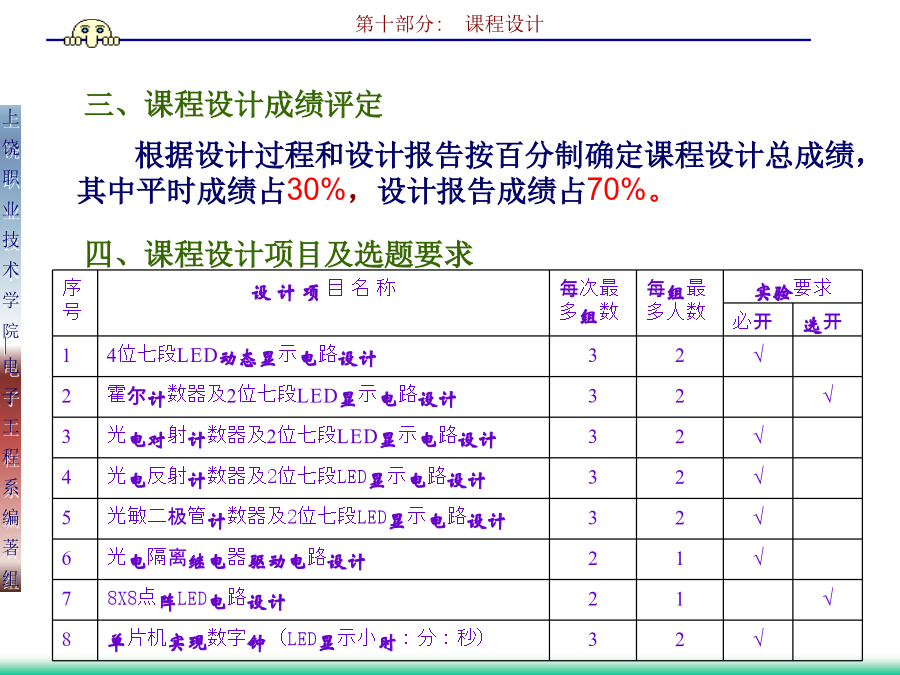900x675 pixels.
Task: Click the 必开 check mark for project 8
Action: tap(758, 639)
